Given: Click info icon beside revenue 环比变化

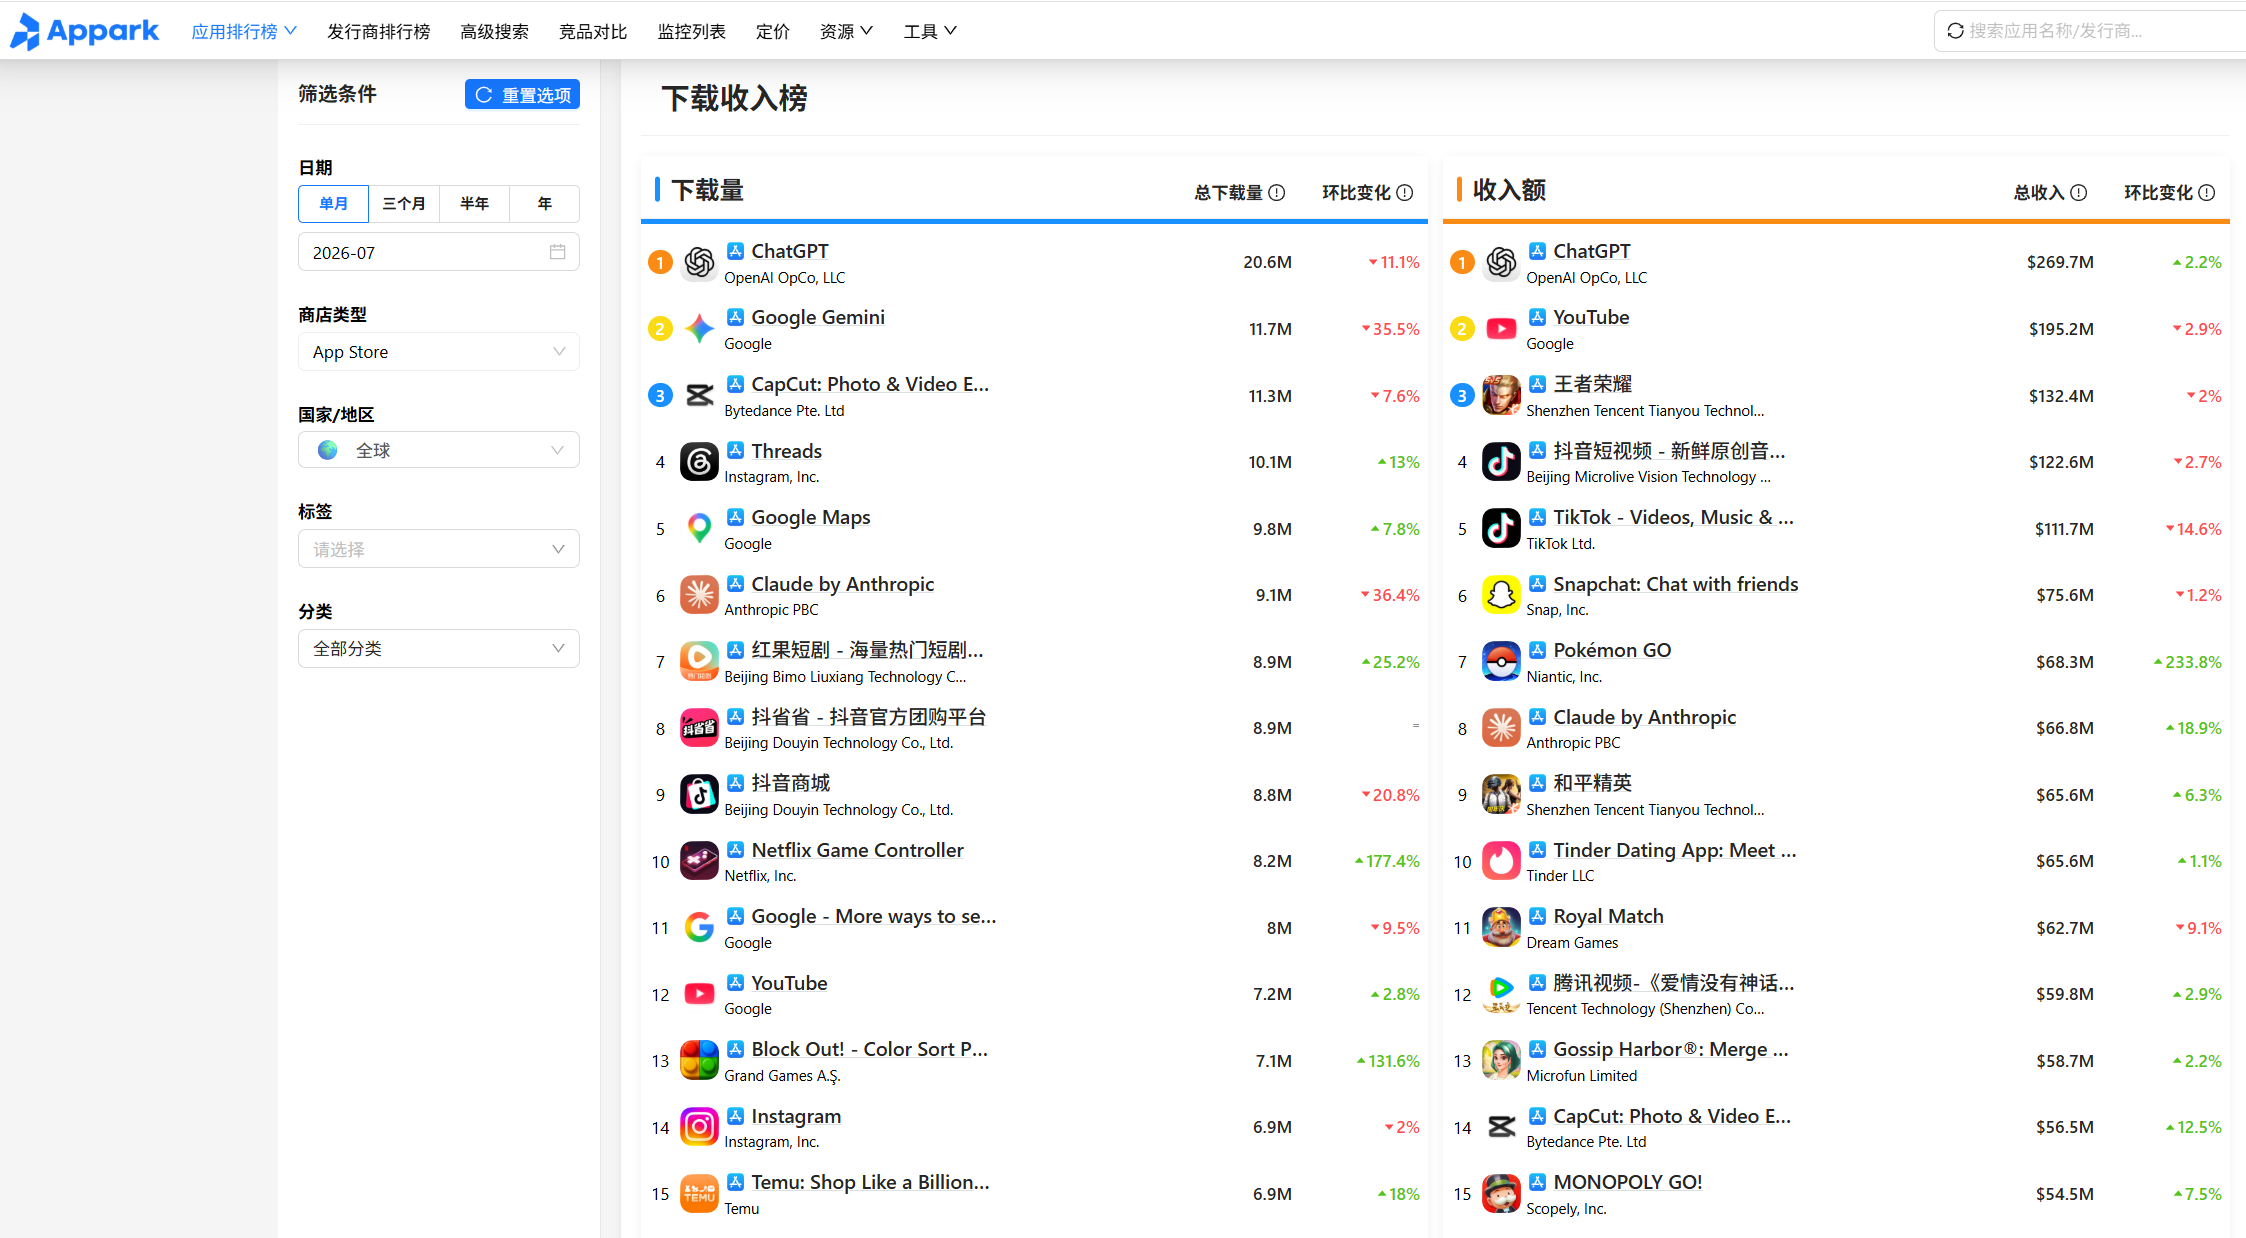Looking at the screenshot, I should coord(2207,193).
